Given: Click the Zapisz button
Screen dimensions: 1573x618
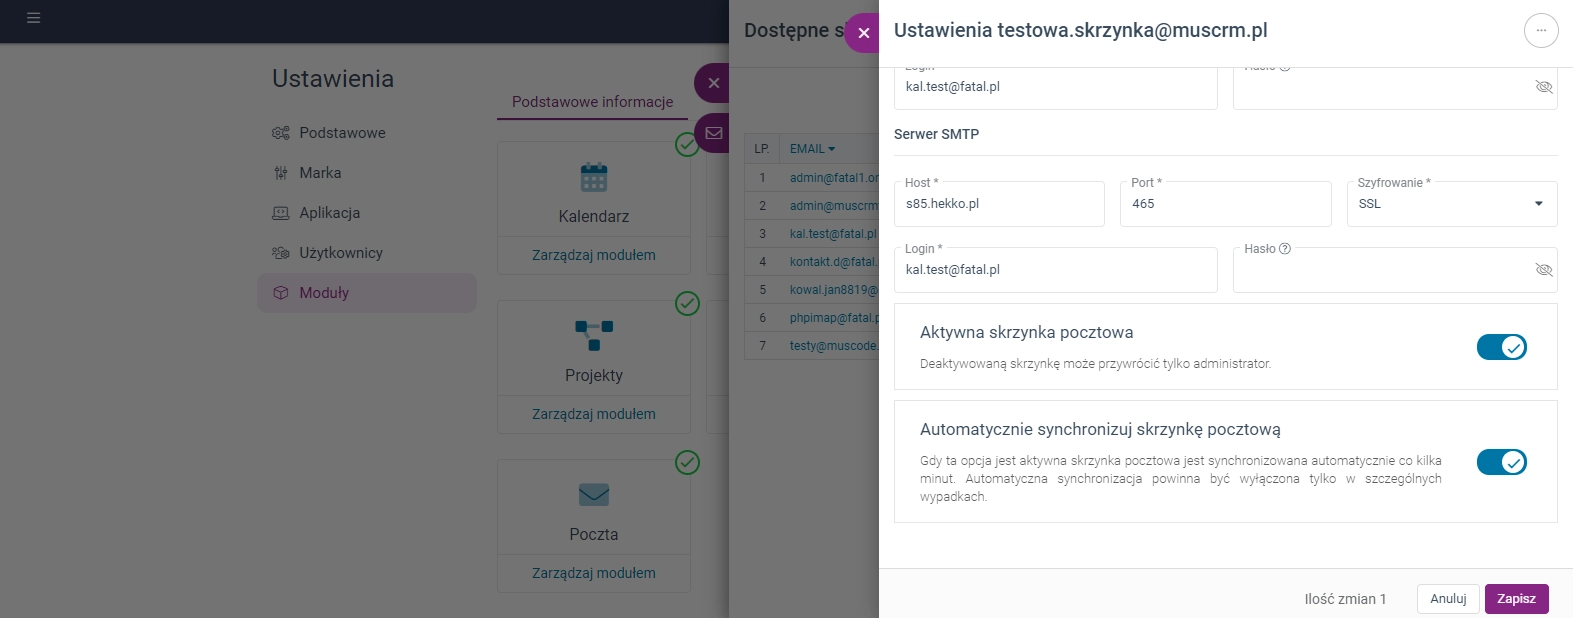Looking at the screenshot, I should pos(1516,599).
